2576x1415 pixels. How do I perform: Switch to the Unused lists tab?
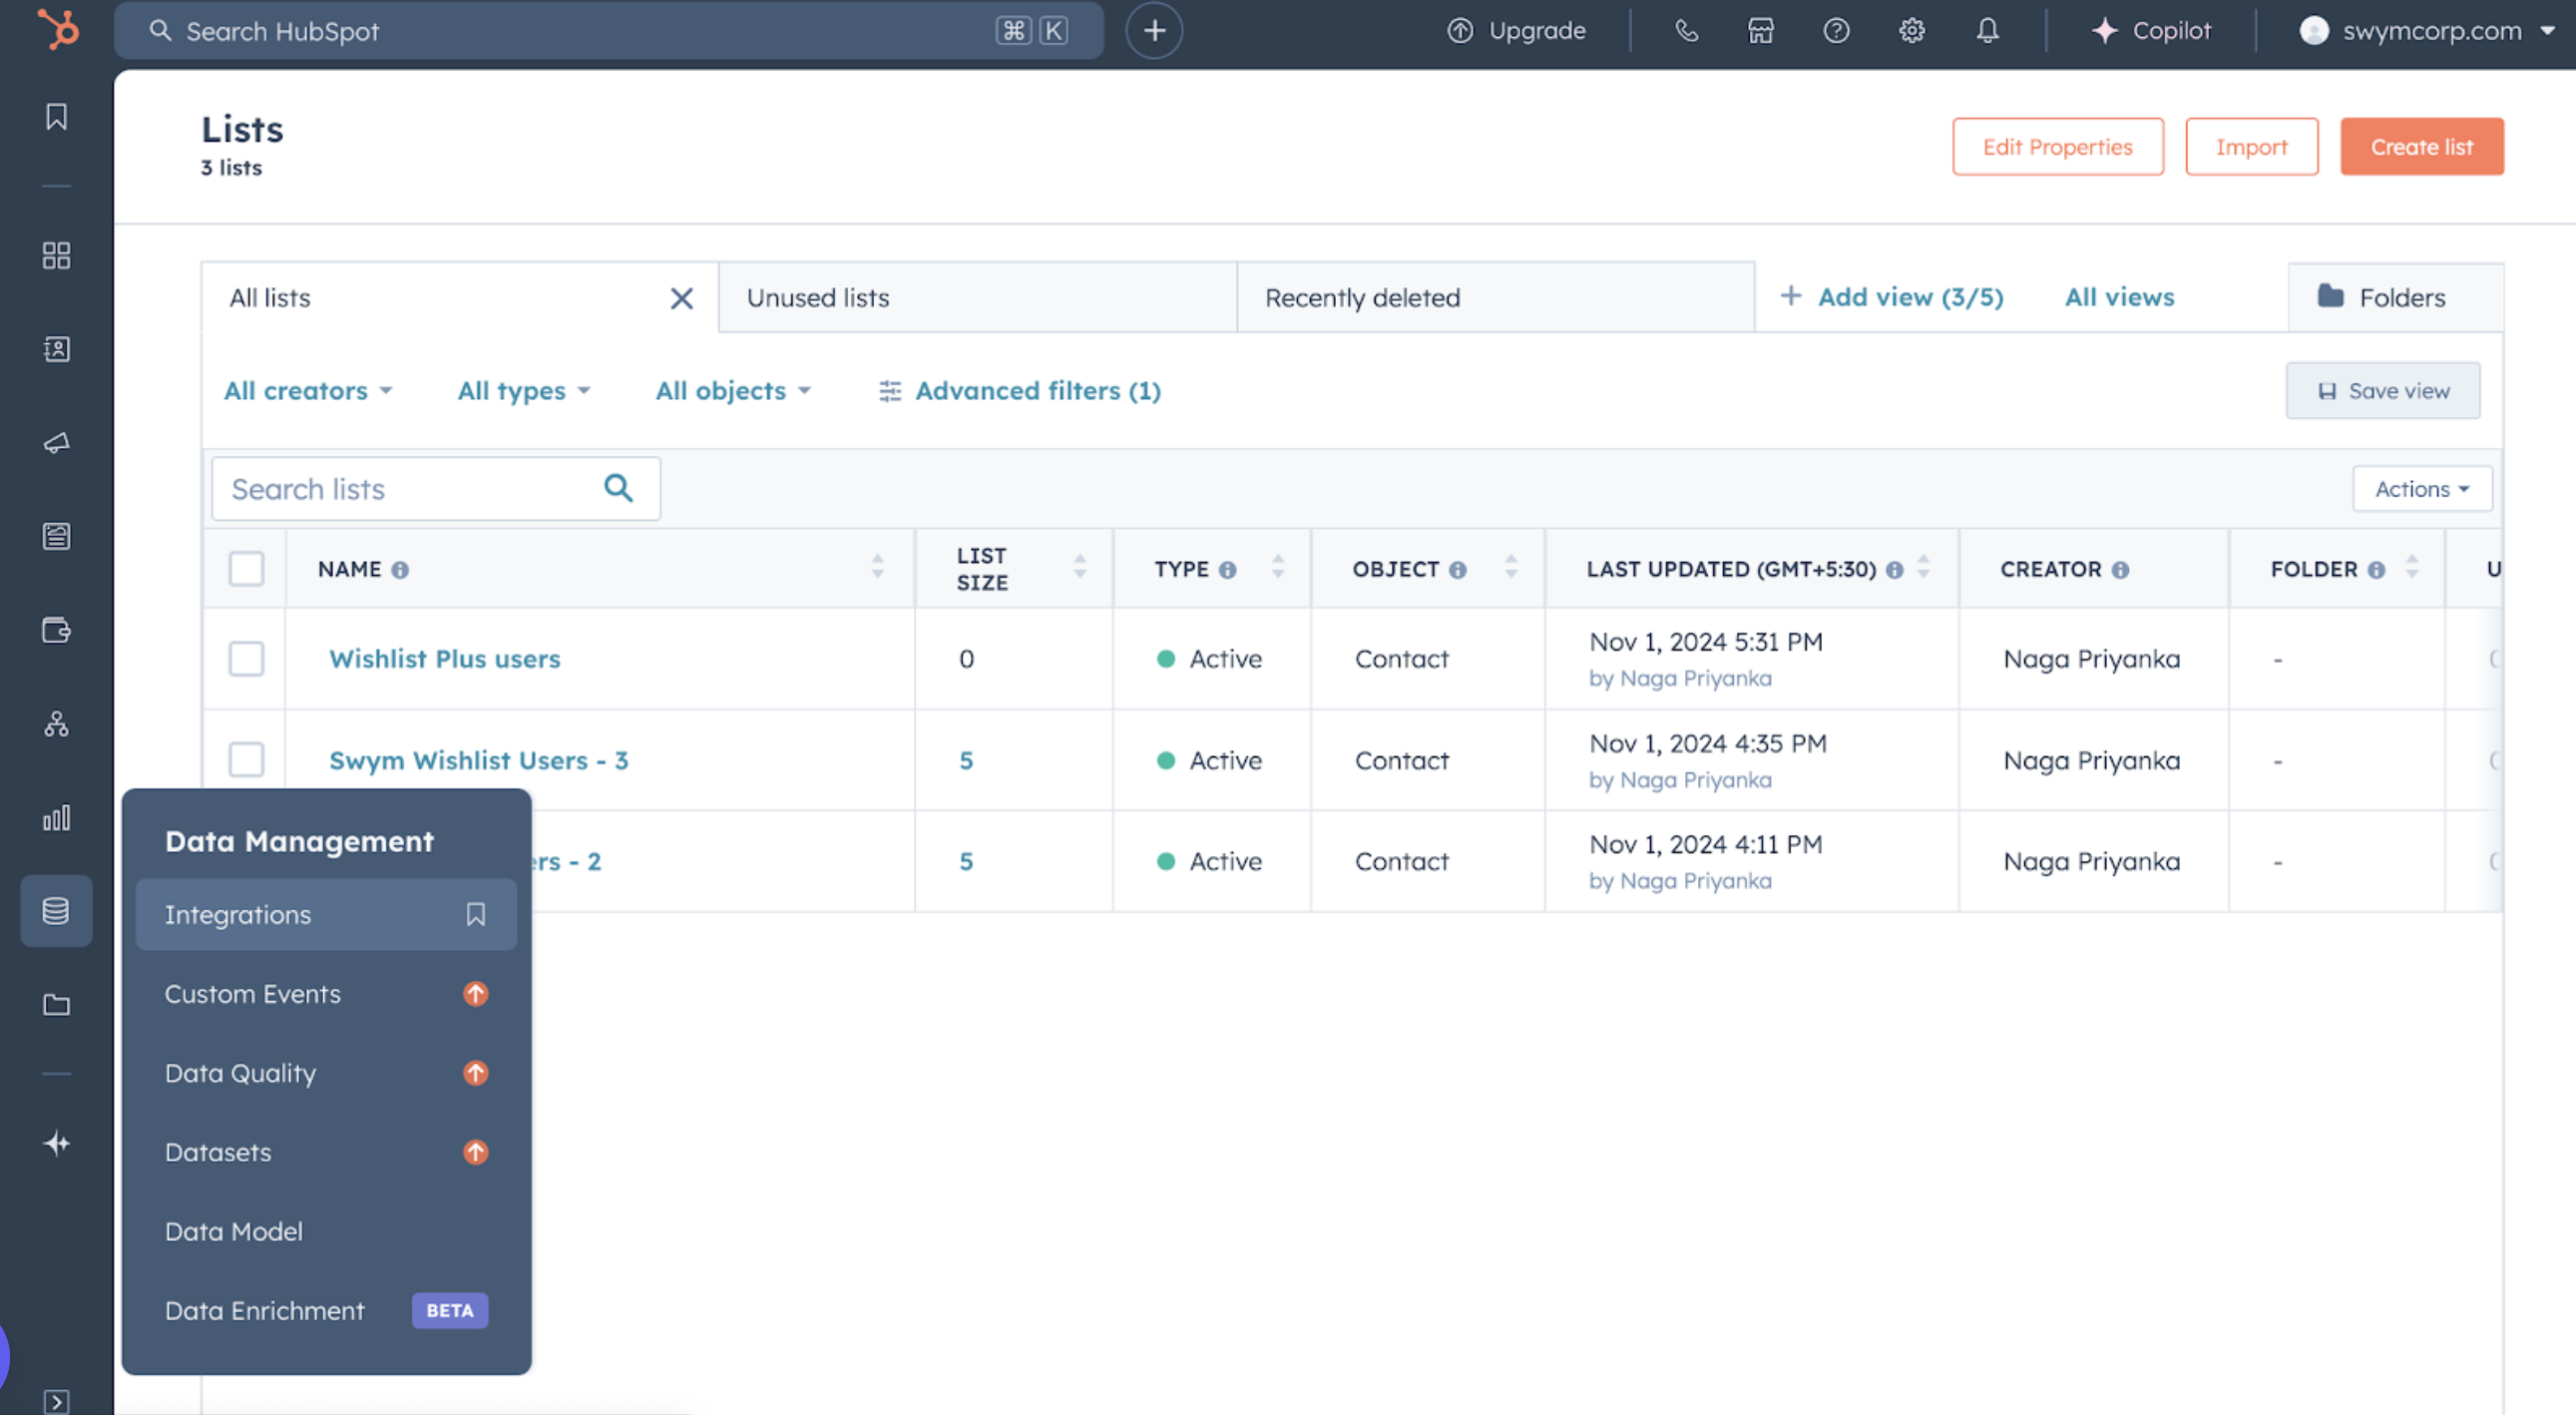tap(817, 298)
